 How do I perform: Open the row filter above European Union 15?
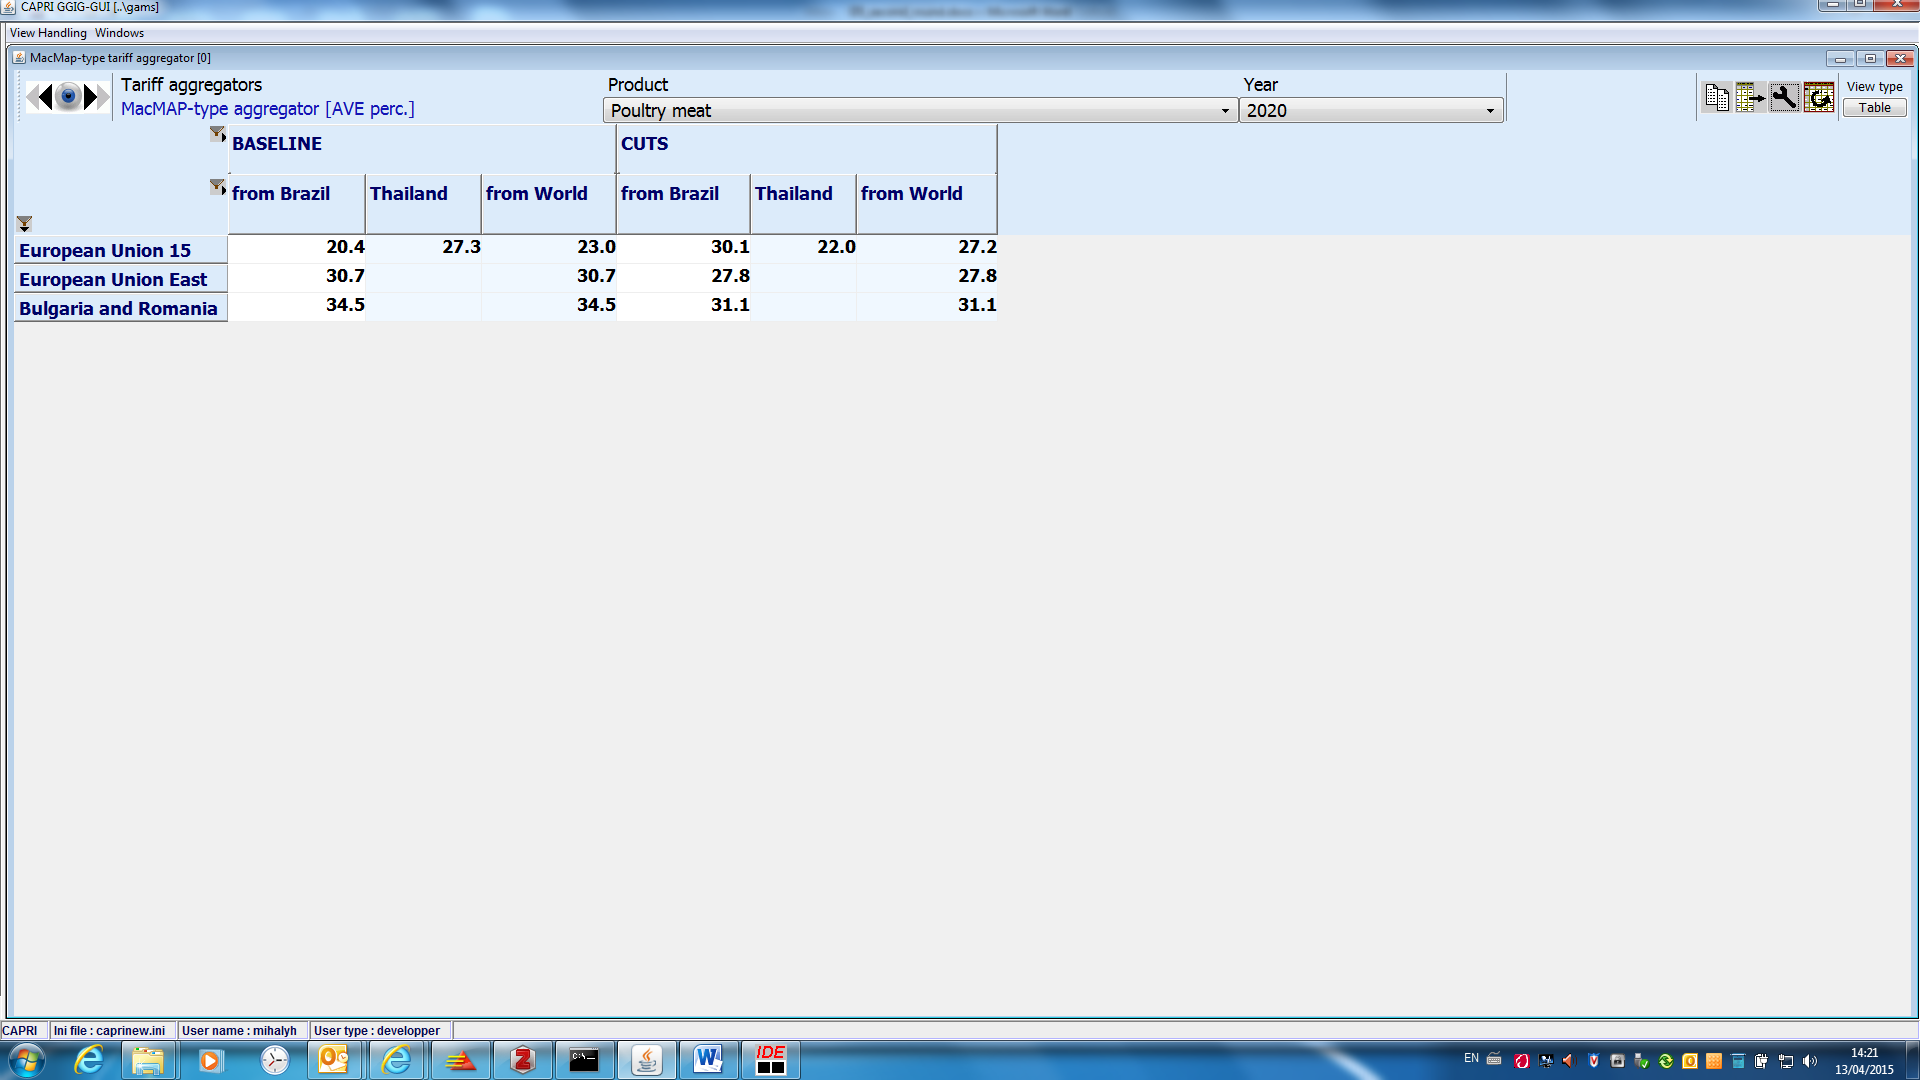(24, 224)
